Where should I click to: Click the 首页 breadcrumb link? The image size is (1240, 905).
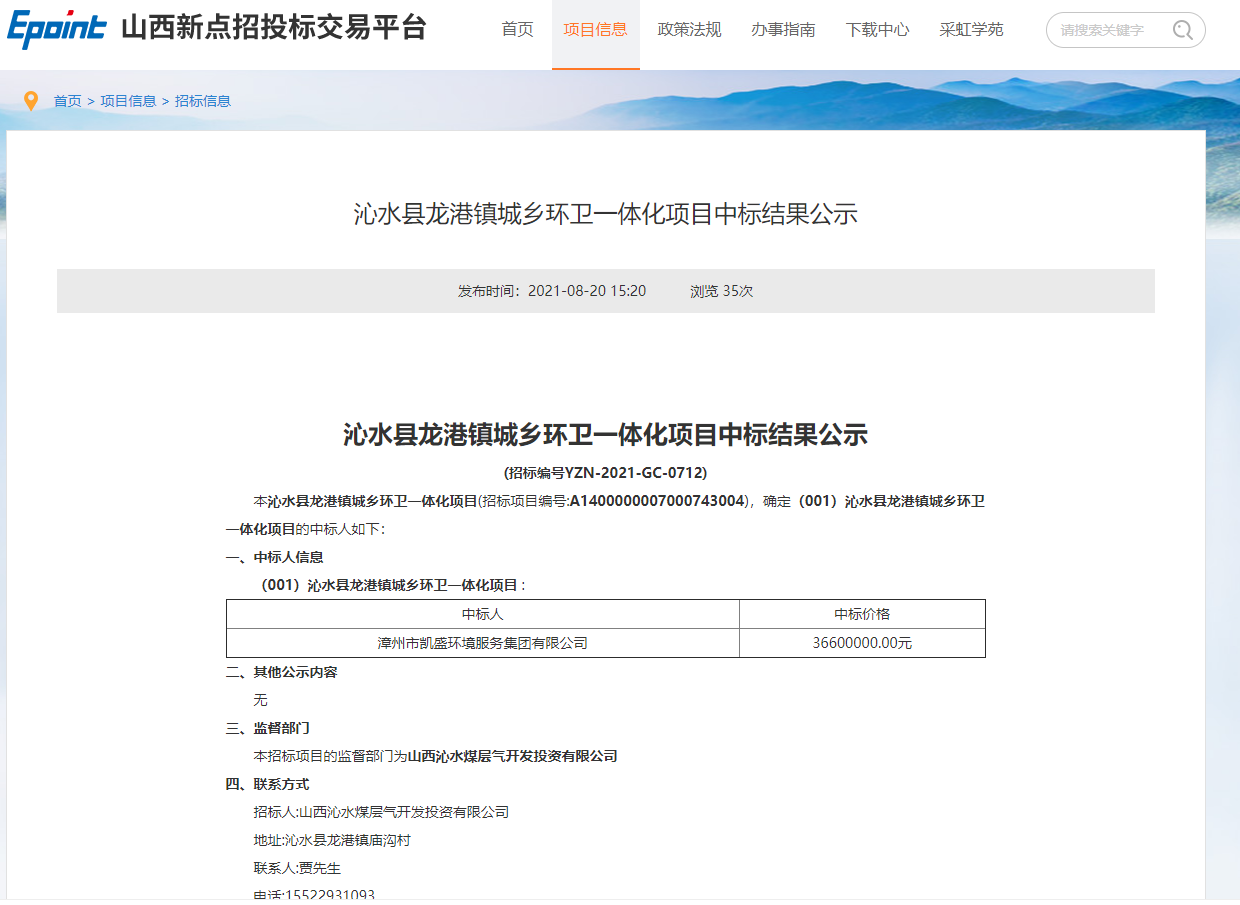tap(68, 101)
